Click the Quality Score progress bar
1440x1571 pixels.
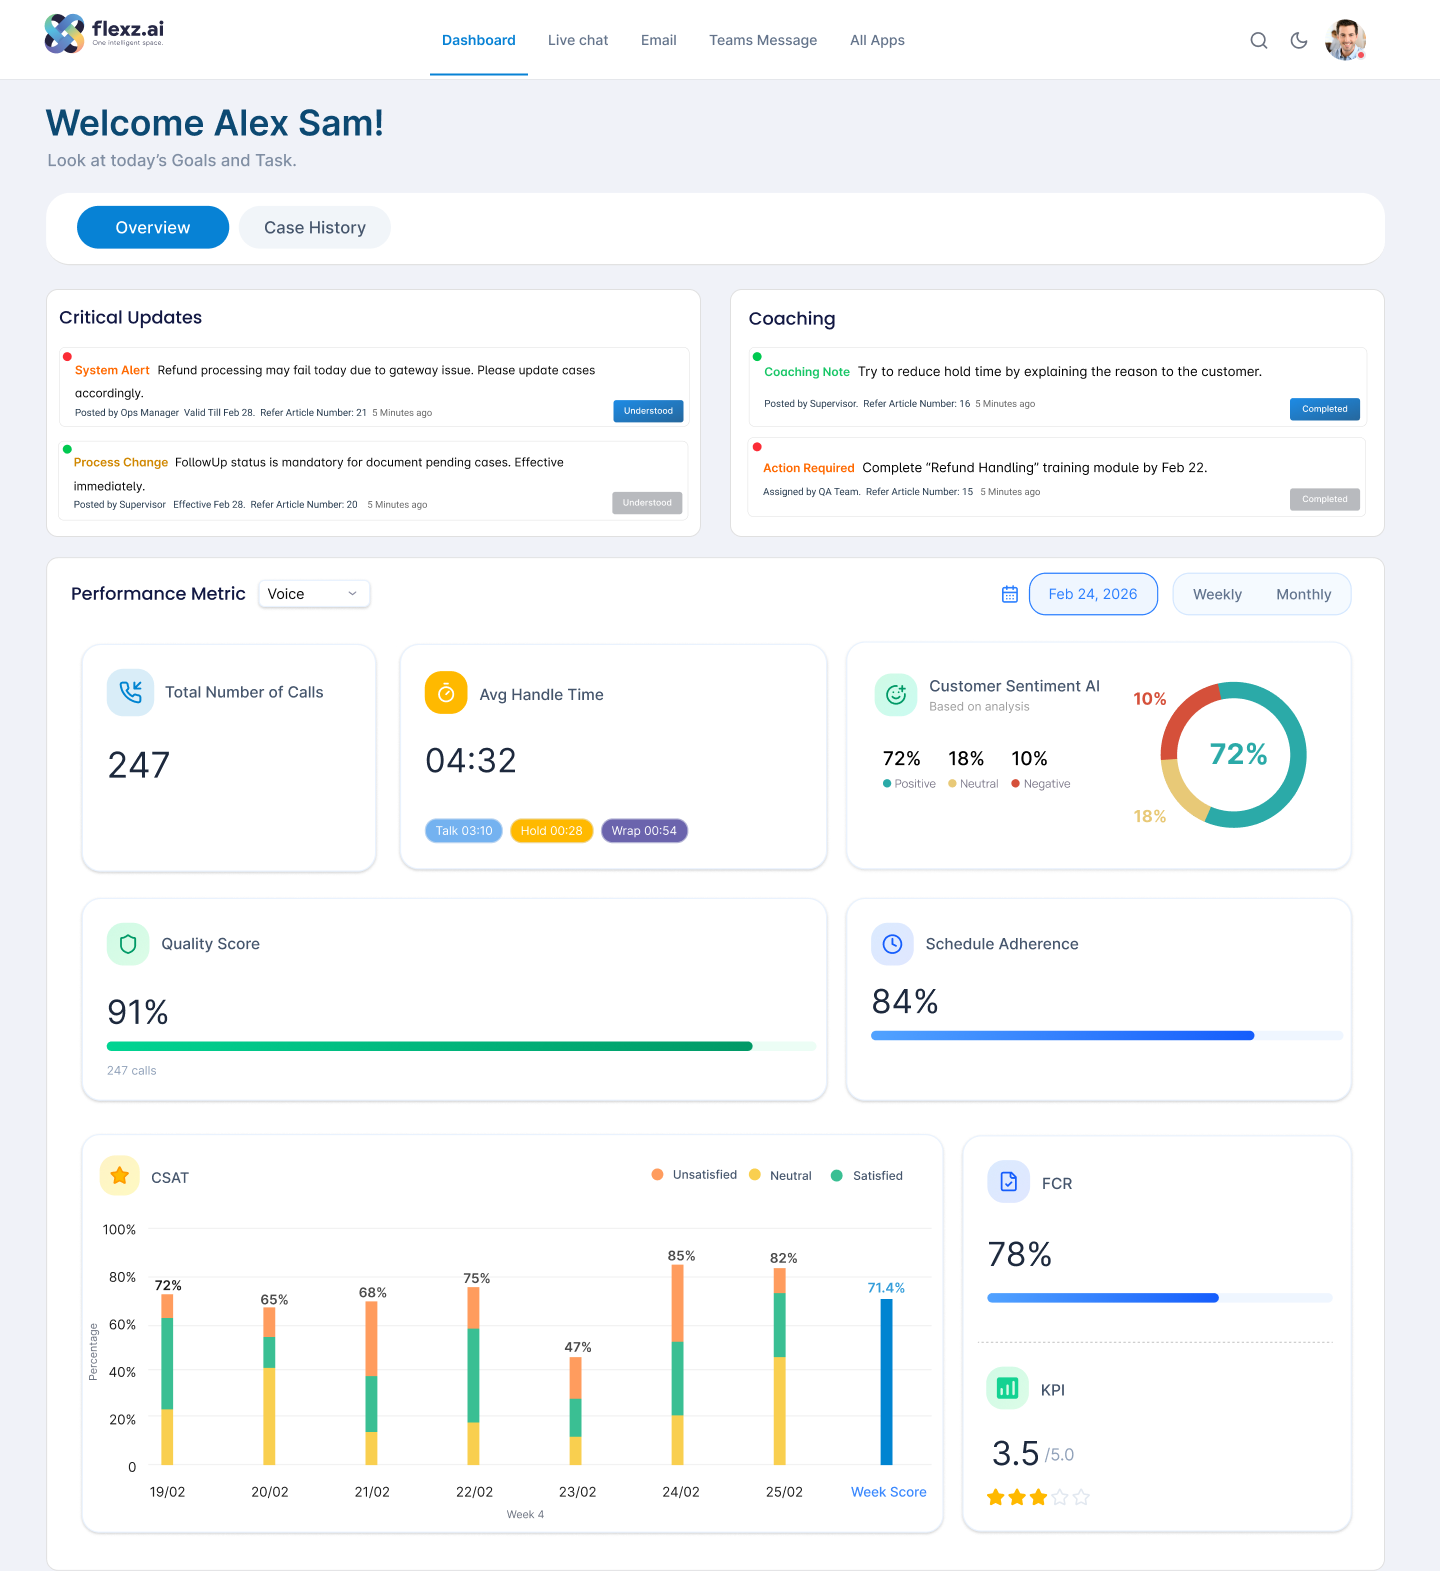pos(461,1046)
